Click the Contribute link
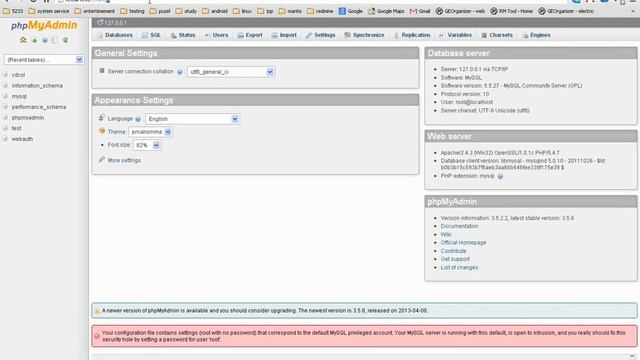The width and height of the screenshot is (640, 360). tap(453, 251)
